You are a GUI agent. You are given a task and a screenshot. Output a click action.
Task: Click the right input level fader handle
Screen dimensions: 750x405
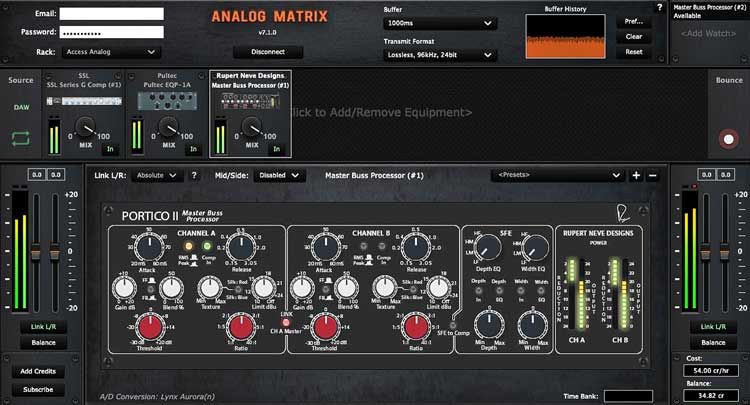55,252
